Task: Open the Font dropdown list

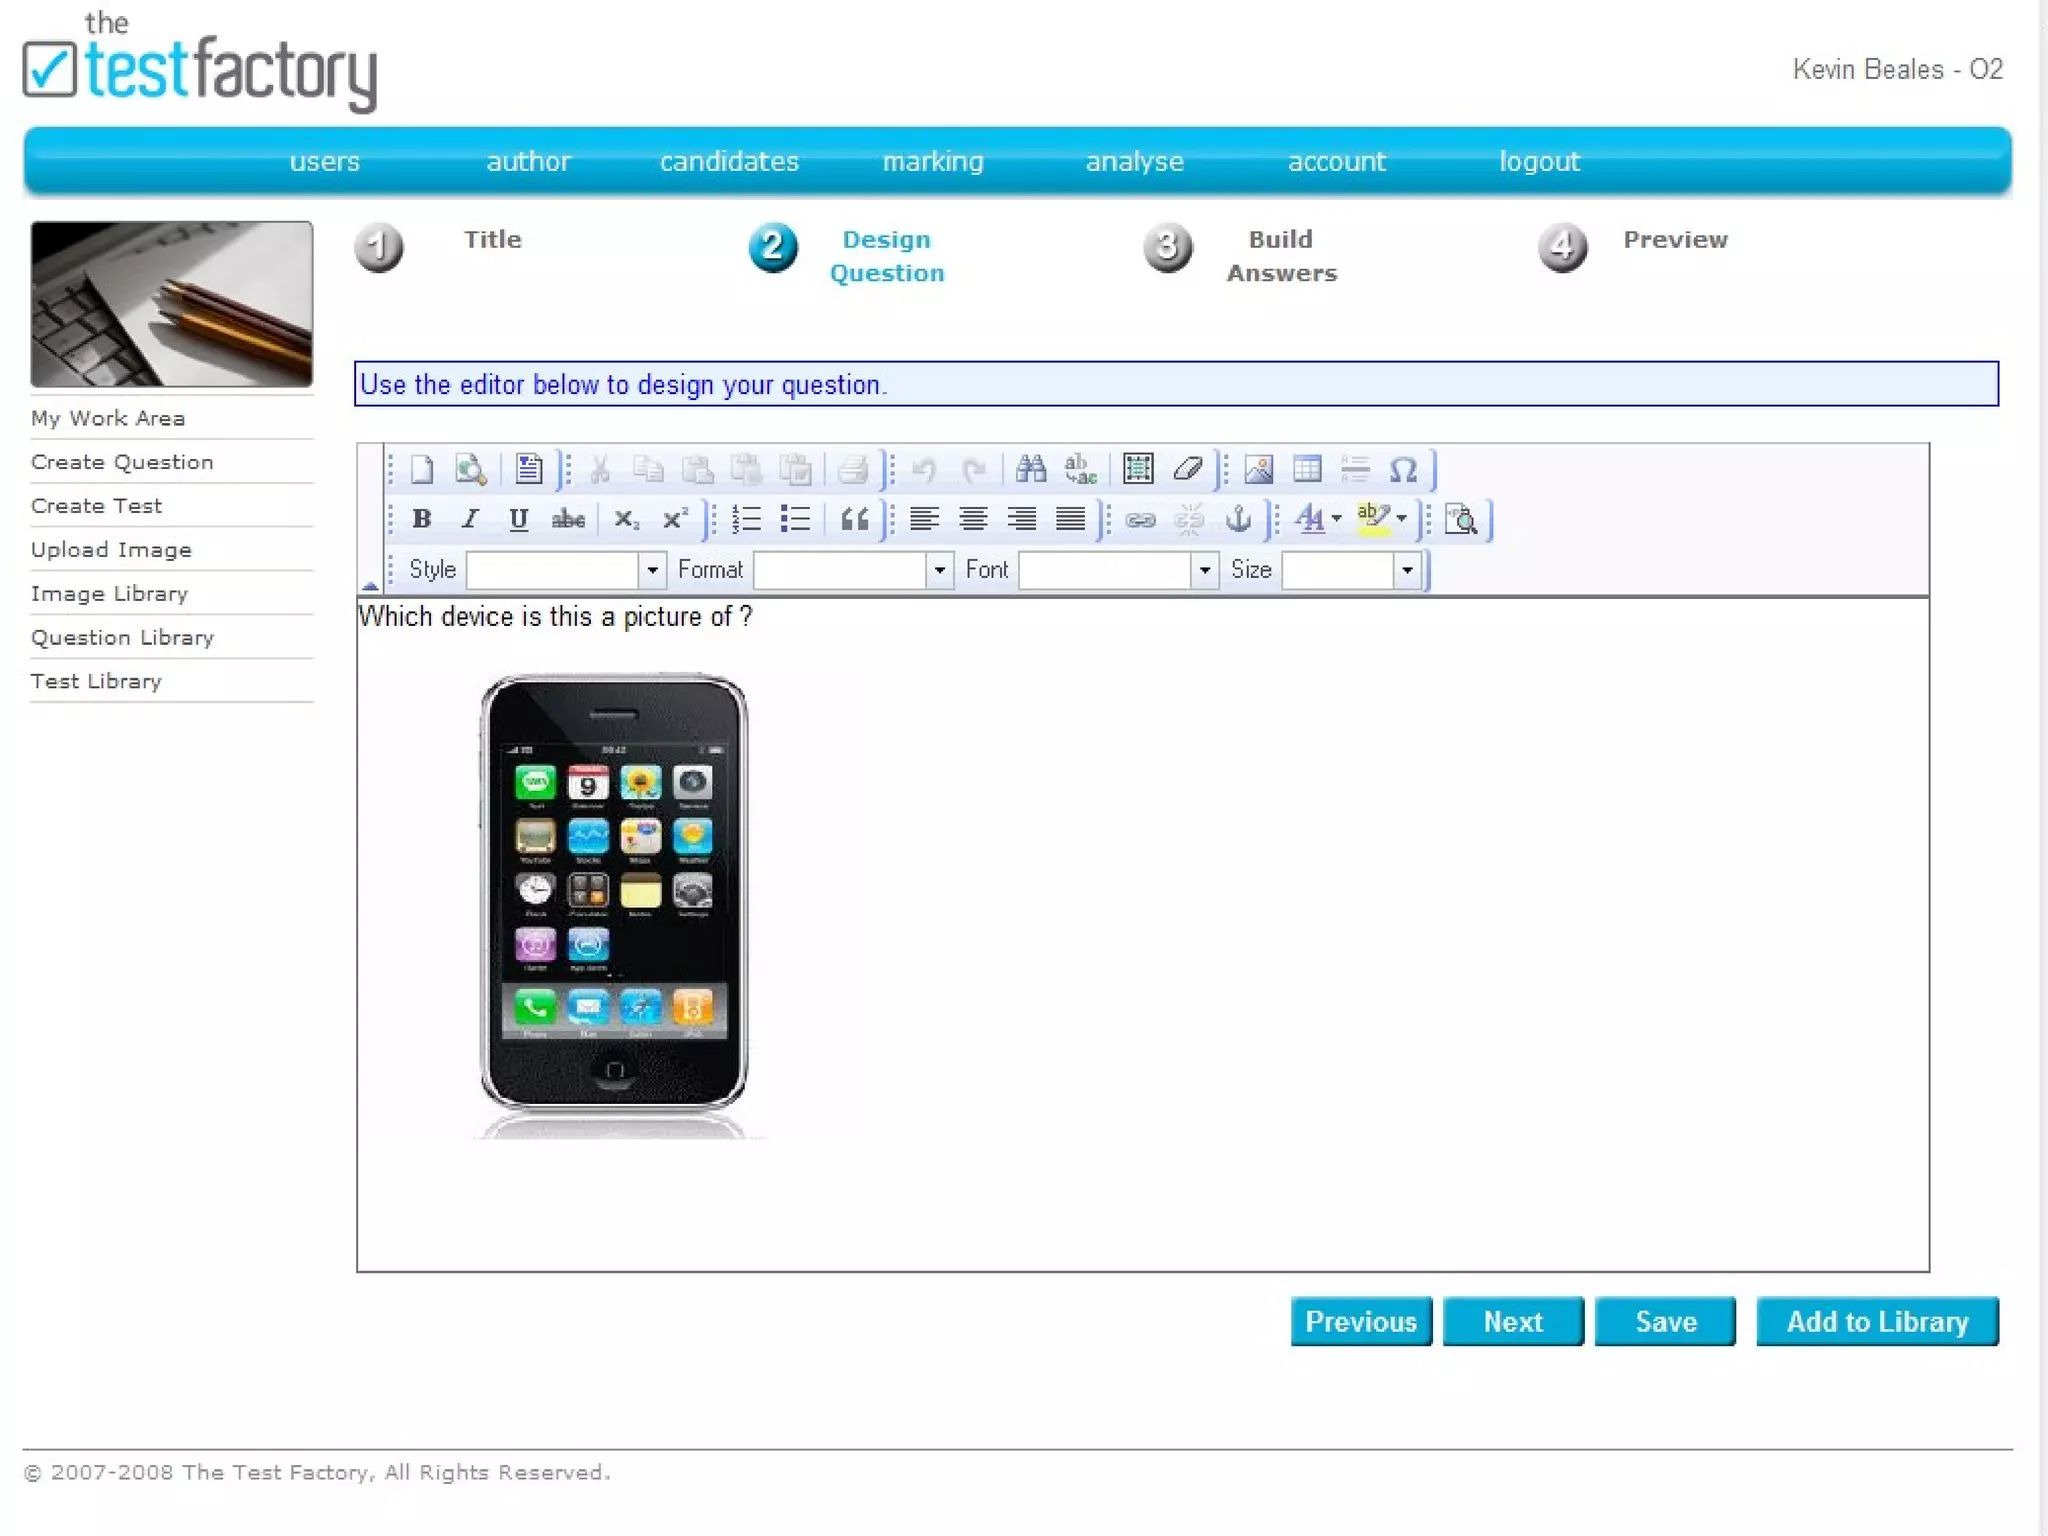Action: pyautogui.click(x=1204, y=570)
